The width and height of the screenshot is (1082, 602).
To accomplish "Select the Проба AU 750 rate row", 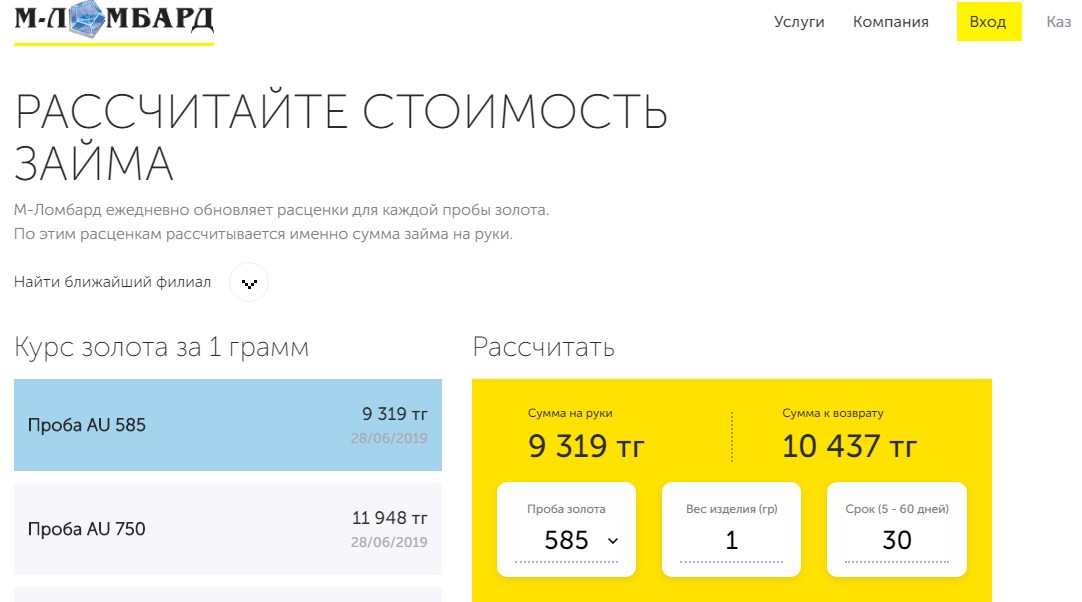I will [228, 529].
